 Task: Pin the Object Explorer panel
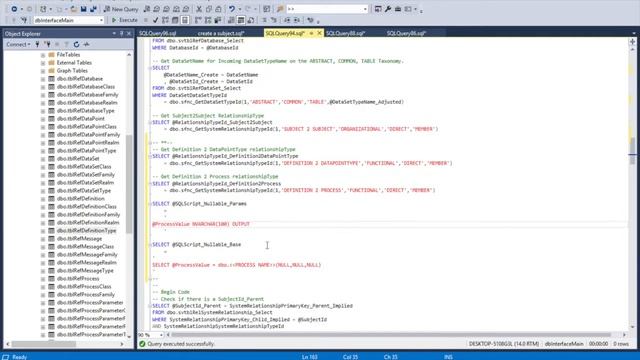click(x=122, y=33)
